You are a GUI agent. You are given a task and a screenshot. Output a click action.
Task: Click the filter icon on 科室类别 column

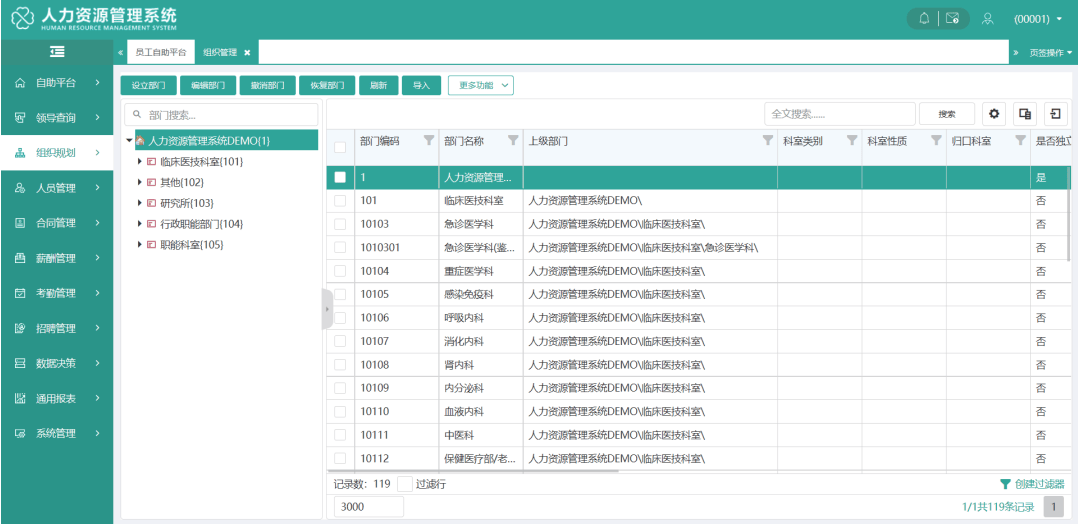click(852, 141)
